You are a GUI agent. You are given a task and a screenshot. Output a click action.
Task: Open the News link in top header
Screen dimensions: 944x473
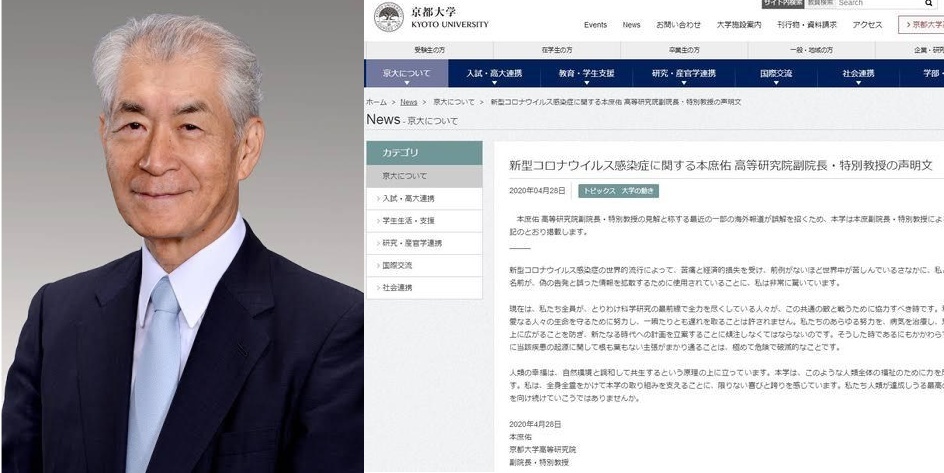632,25
